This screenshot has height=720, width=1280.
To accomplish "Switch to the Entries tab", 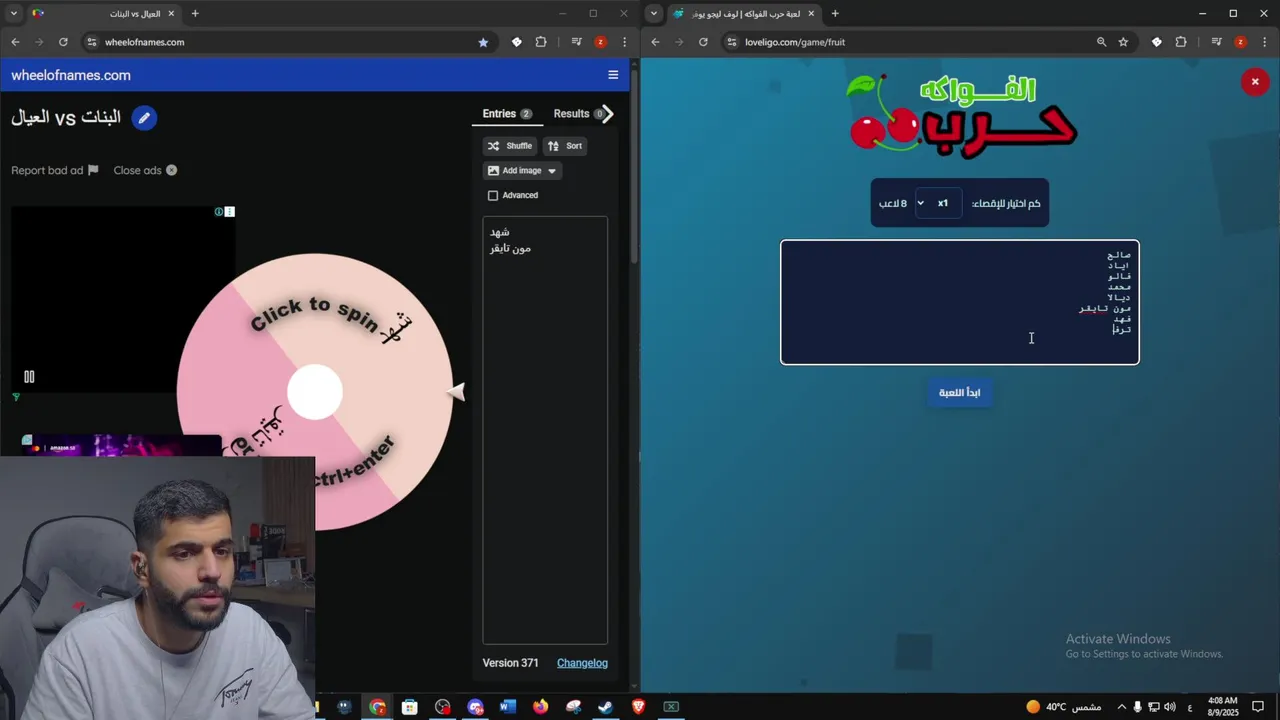I will pos(507,114).
